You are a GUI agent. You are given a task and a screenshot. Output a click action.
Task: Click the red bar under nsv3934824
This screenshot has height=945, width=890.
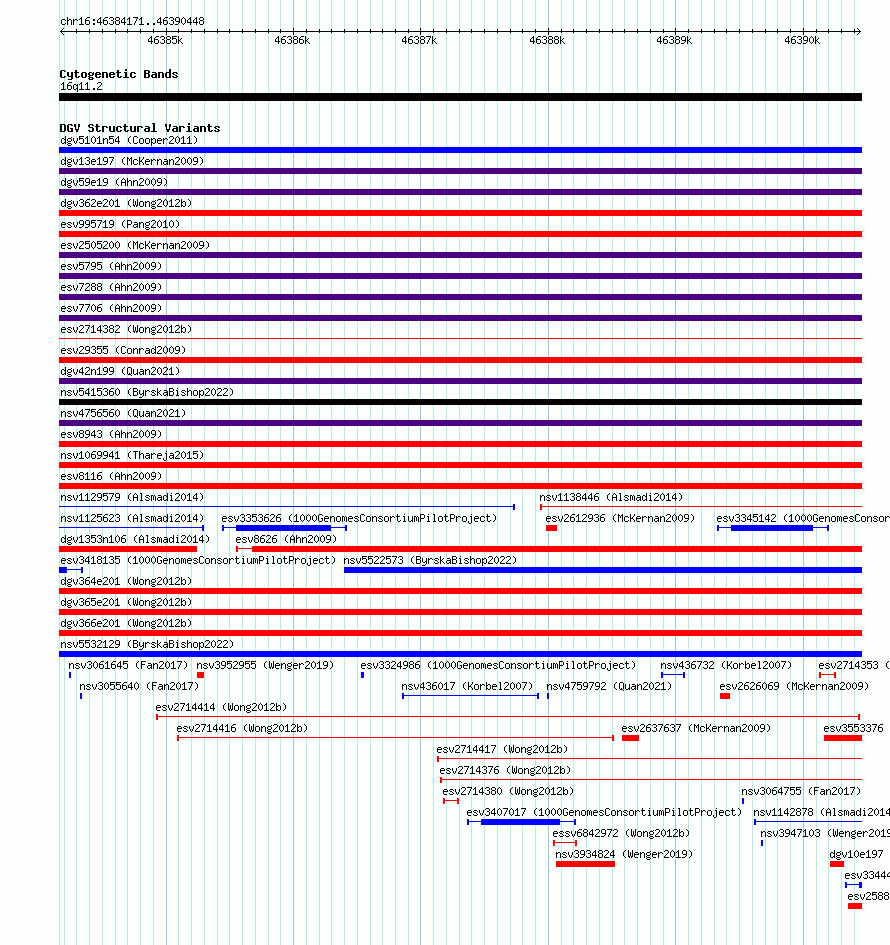pyautogui.click(x=585, y=864)
